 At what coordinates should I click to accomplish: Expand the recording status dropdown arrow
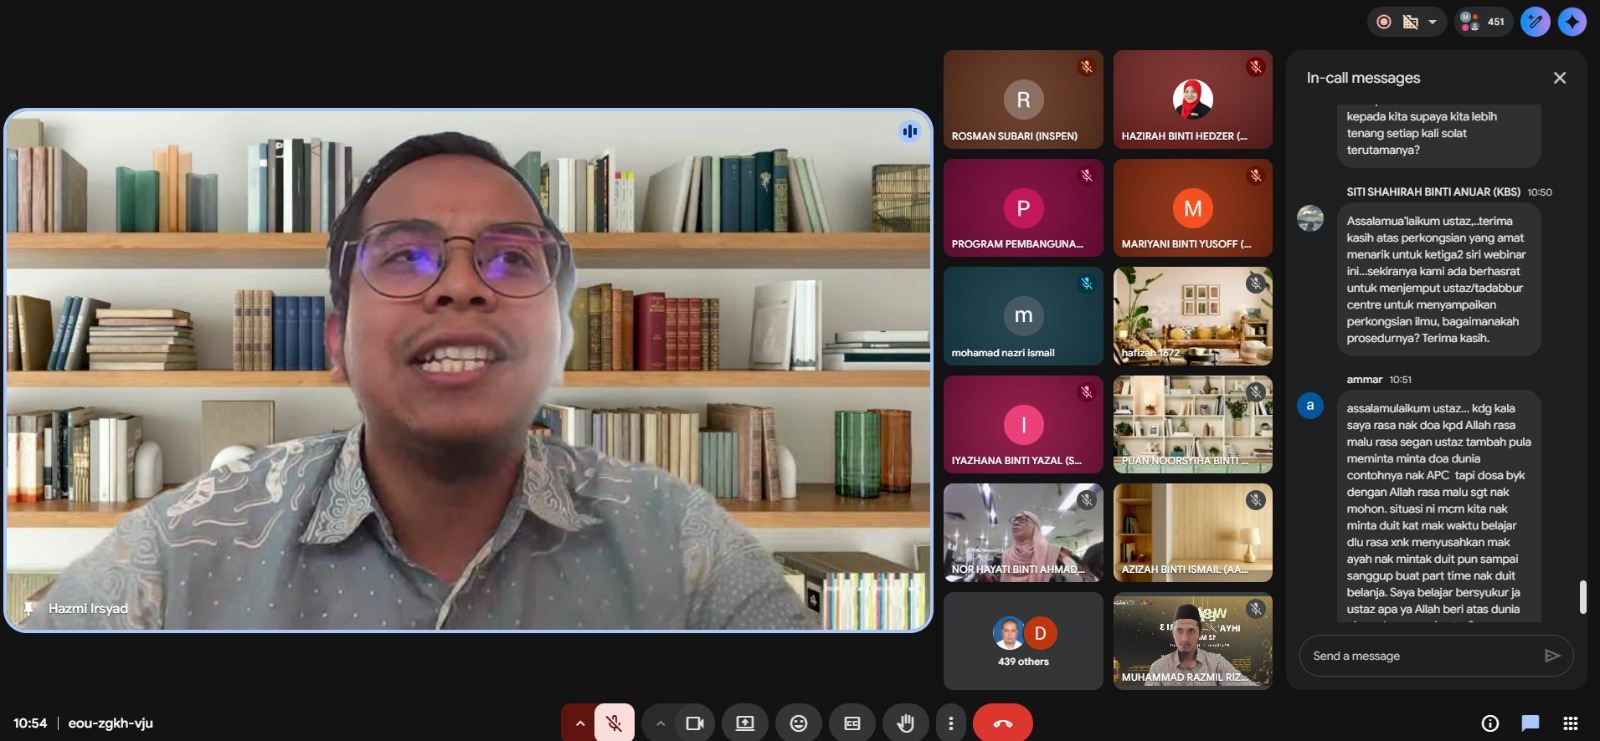click(x=1432, y=22)
